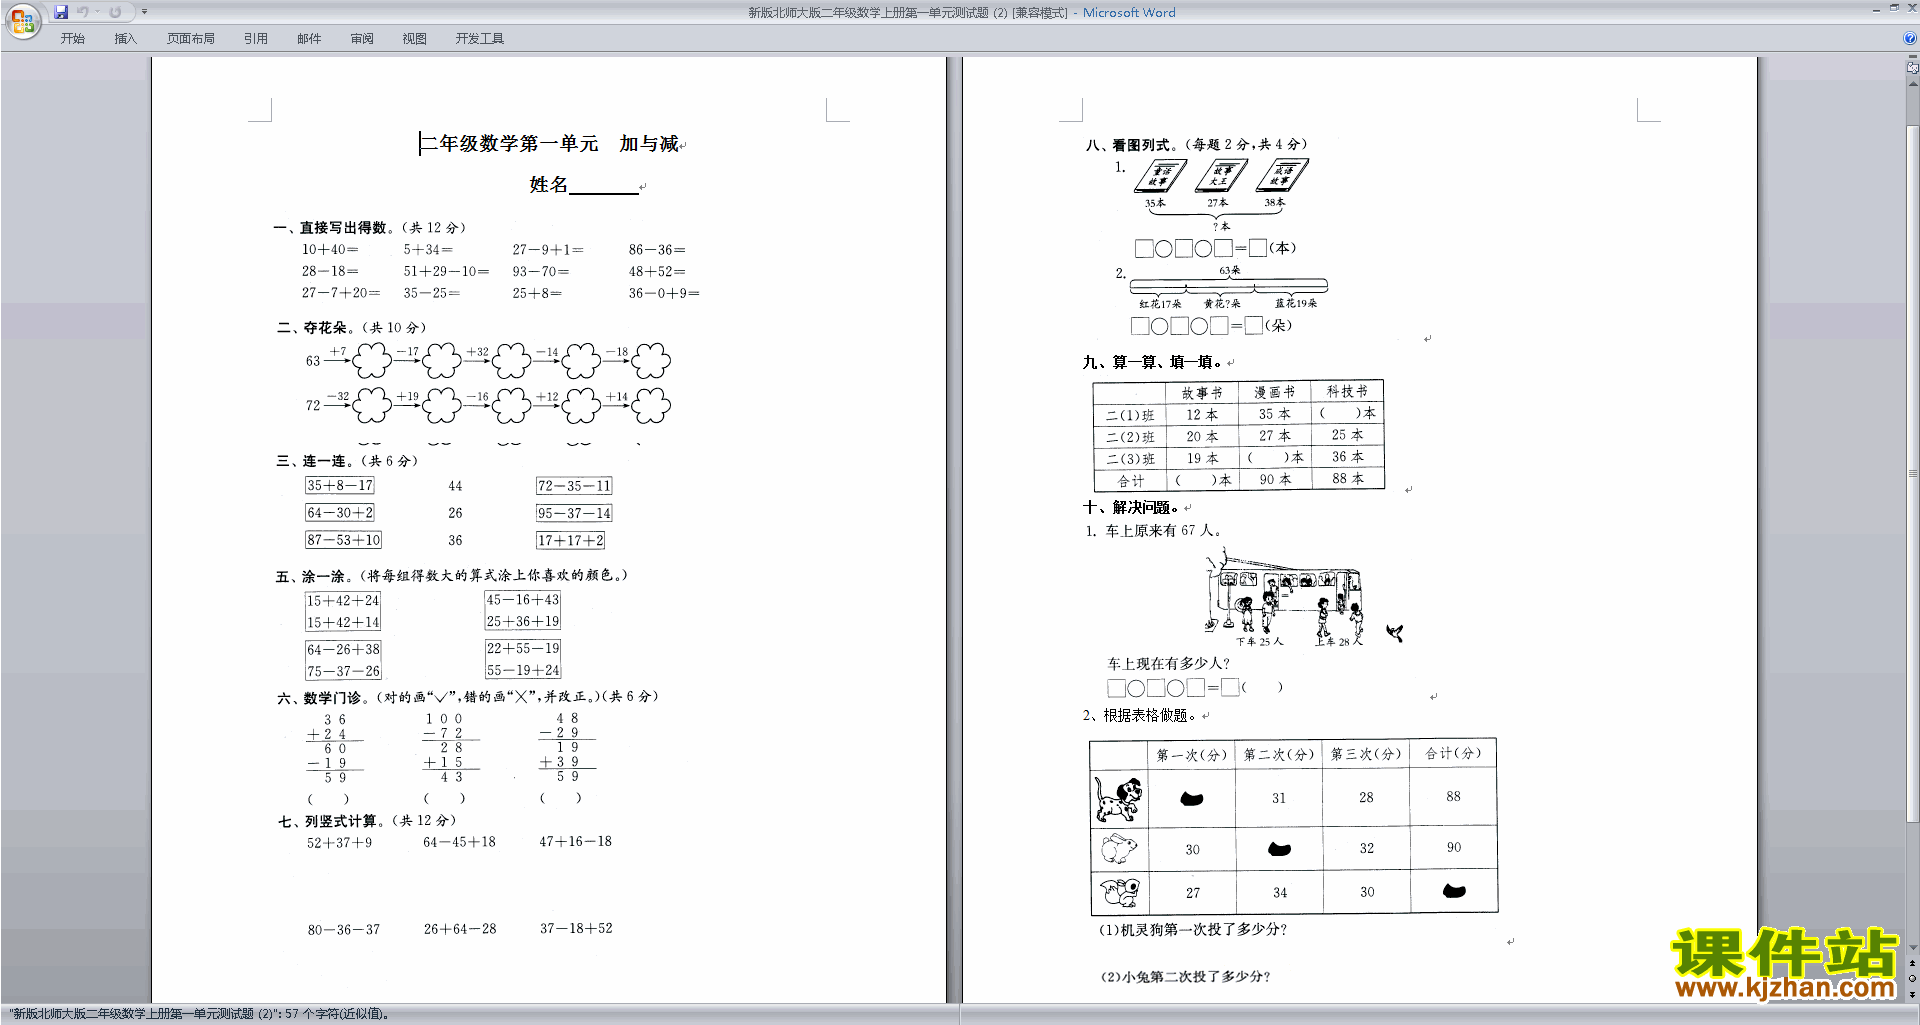This screenshot has width=1920, height=1025.
Task: Redo the last action
Action: (x=115, y=12)
